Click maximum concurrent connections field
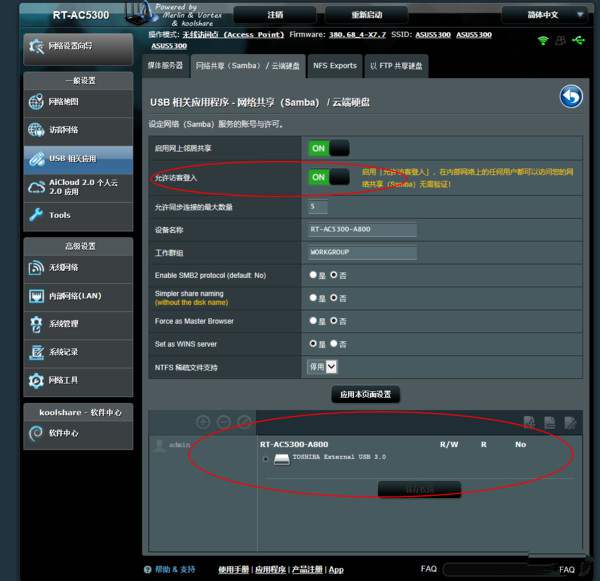 318,207
